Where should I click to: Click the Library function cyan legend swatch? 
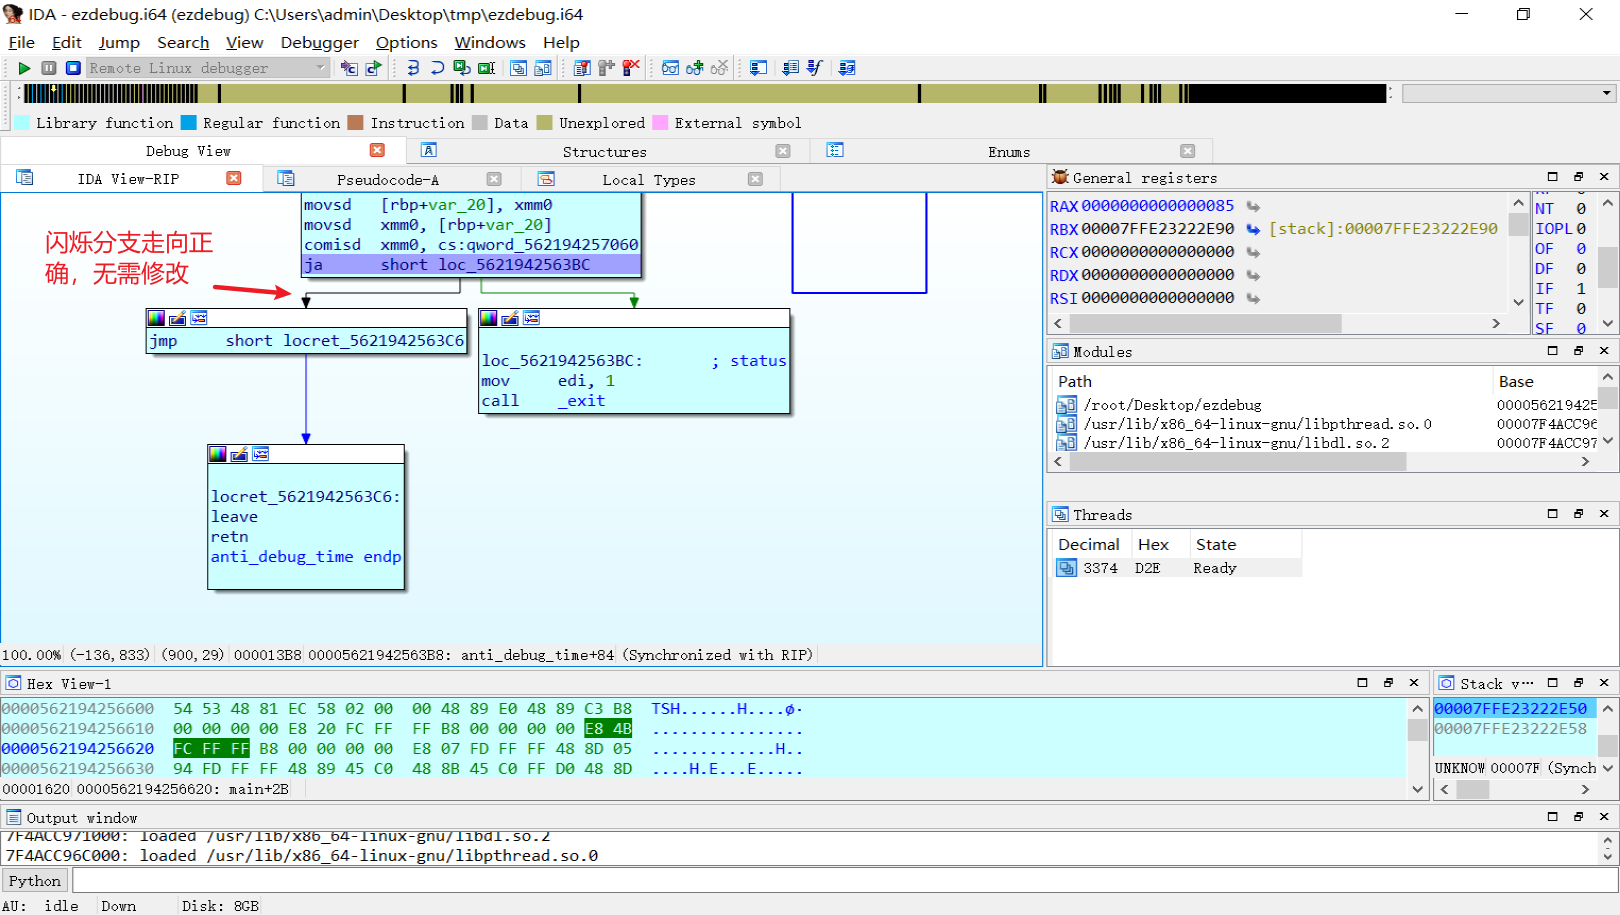pos(21,122)
